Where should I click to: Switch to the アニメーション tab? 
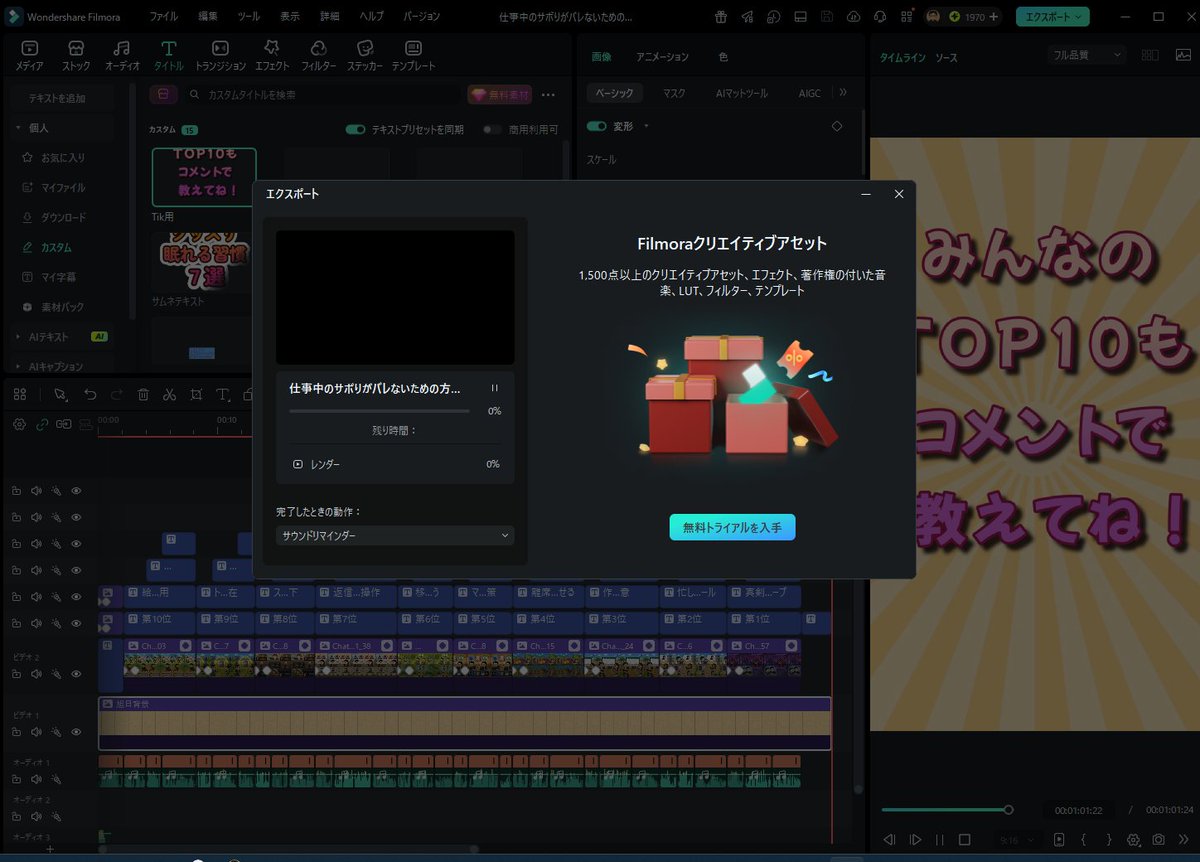(x=662, y=57)
